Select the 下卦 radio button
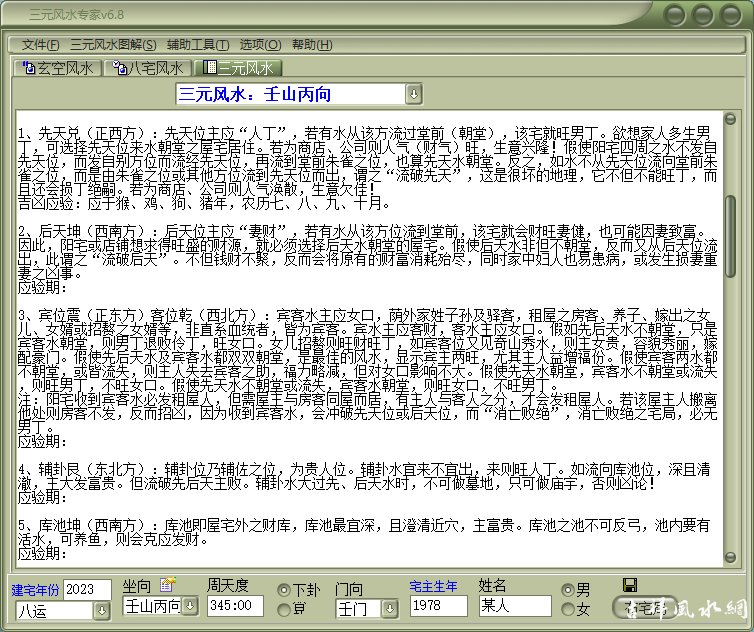The image size is (754, 632). point(284,590)
